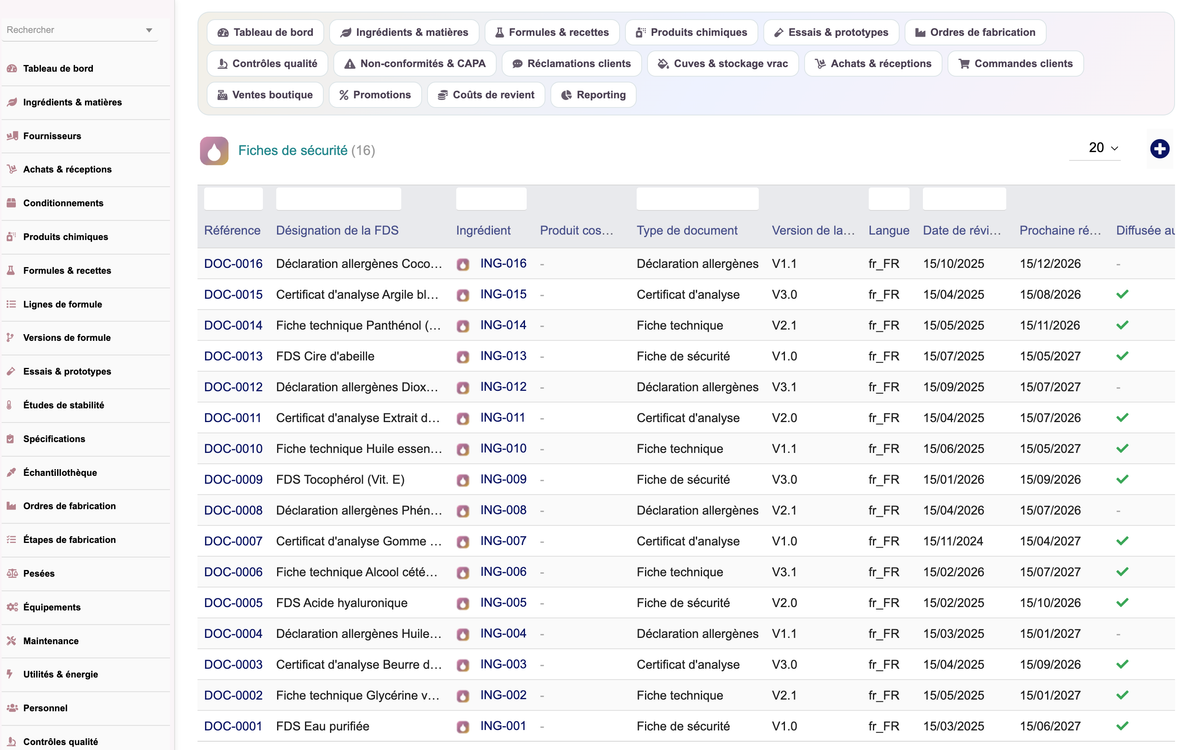Screen dimensions: 1200x750
Task: Open Contrôles qualité in the sidebar
Action: pyautogui.click(x=60, y=742)
